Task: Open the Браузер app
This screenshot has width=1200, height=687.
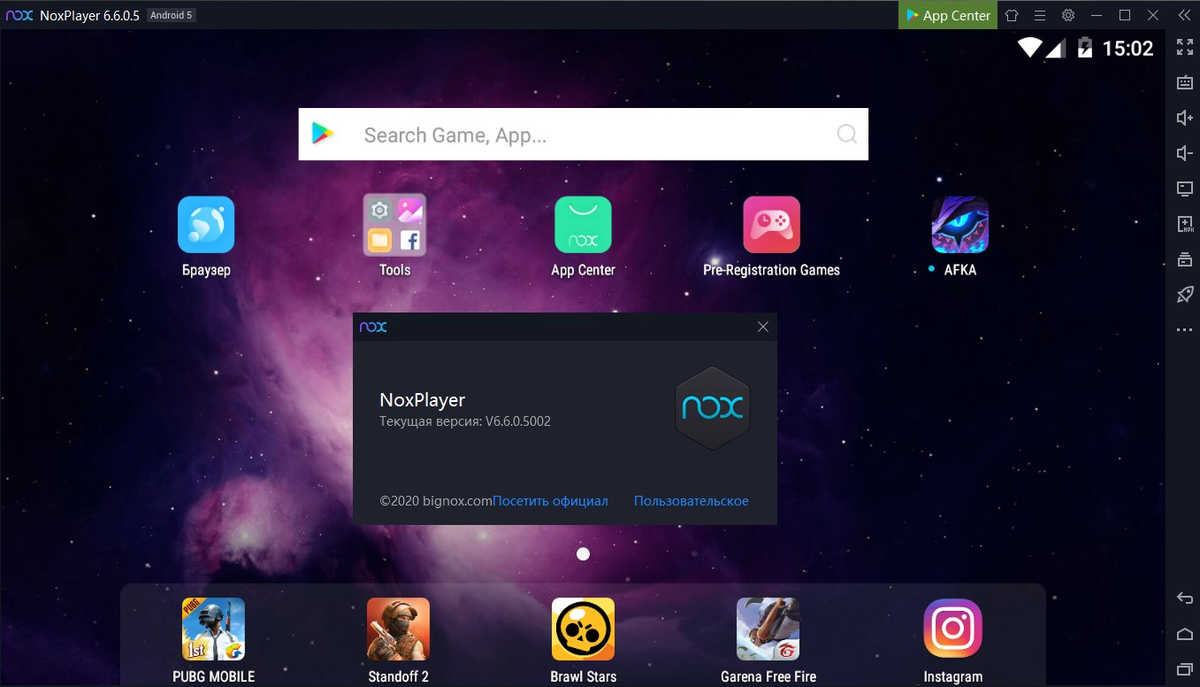Action: pos(206,236)
